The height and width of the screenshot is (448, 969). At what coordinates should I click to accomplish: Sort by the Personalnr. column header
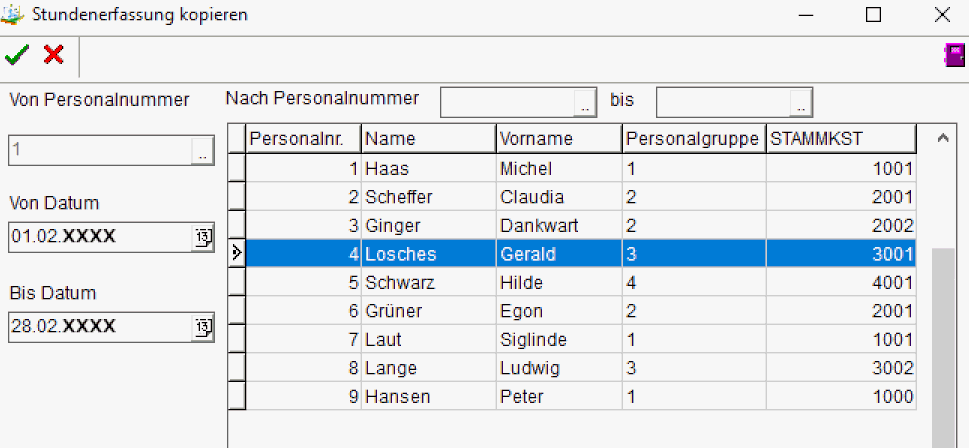303,138
